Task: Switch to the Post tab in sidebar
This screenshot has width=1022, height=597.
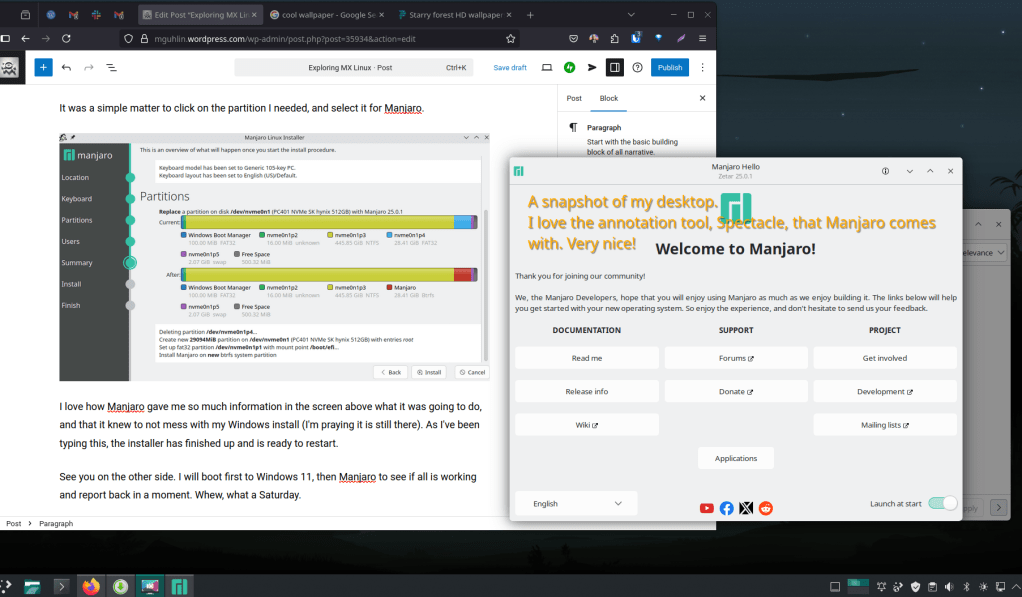Action: tap(574, 98)
